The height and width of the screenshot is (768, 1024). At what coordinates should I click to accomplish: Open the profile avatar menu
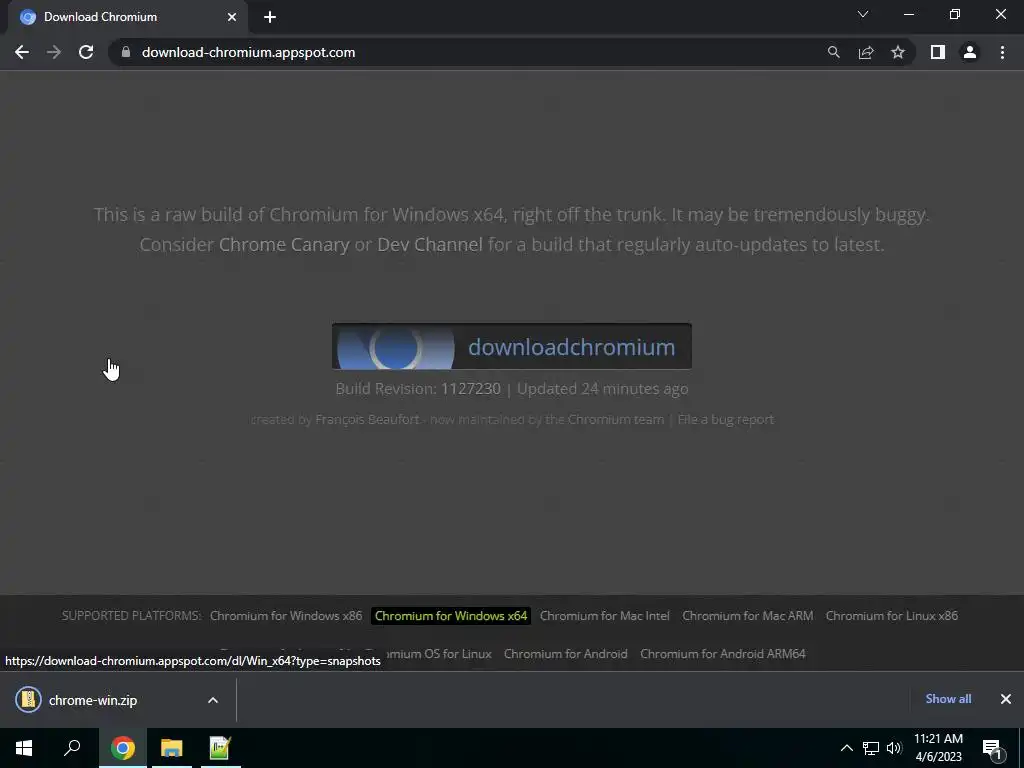point(970,52)
